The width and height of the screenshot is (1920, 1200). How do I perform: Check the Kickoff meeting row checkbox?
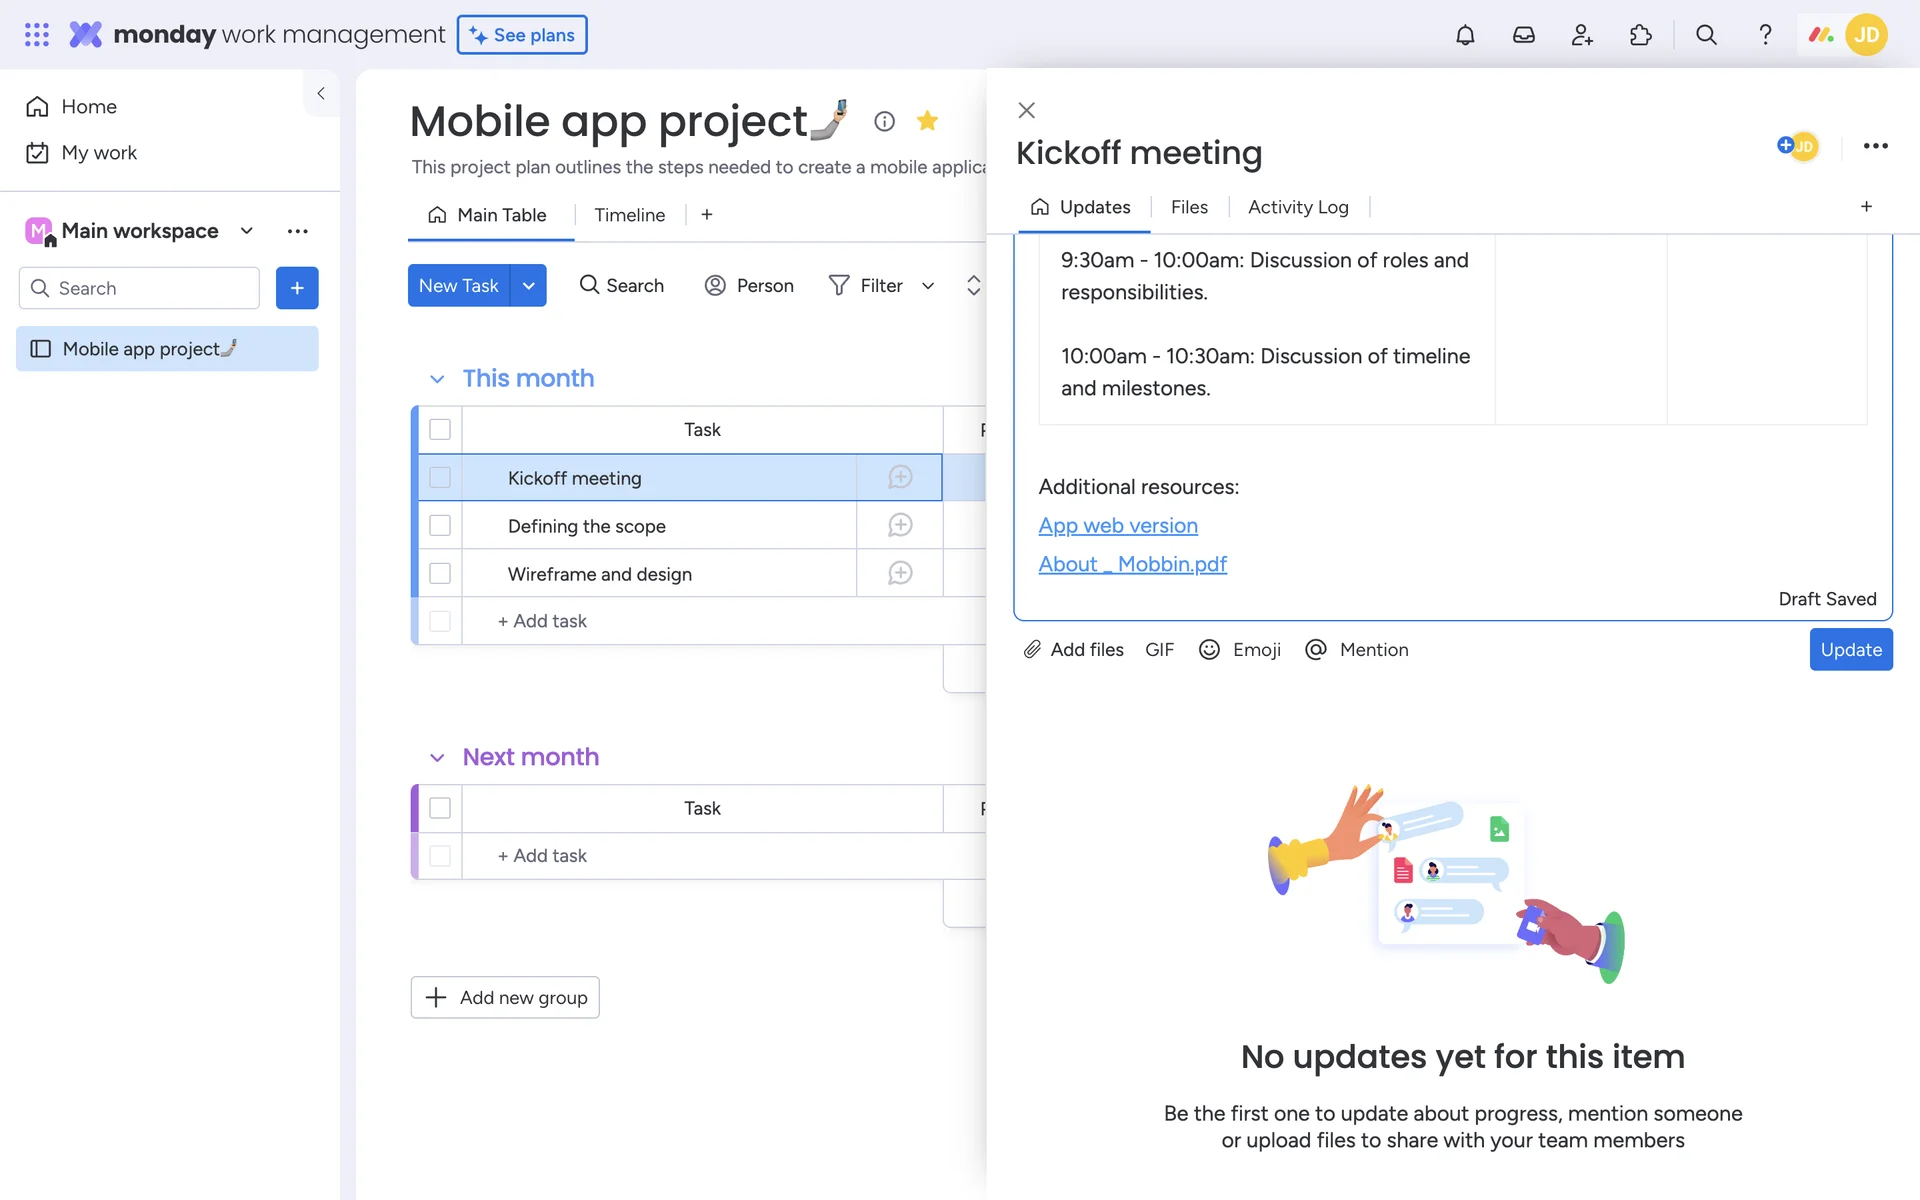[440, 478]
